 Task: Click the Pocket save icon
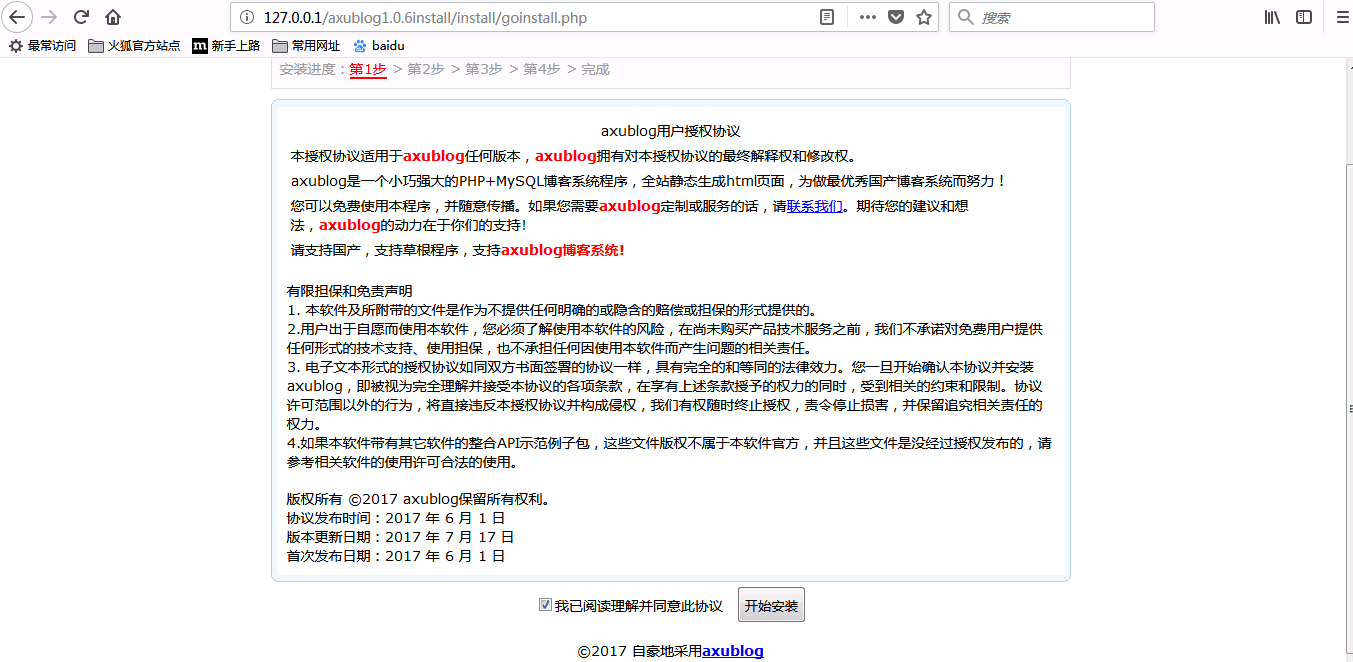coord(896,17)
